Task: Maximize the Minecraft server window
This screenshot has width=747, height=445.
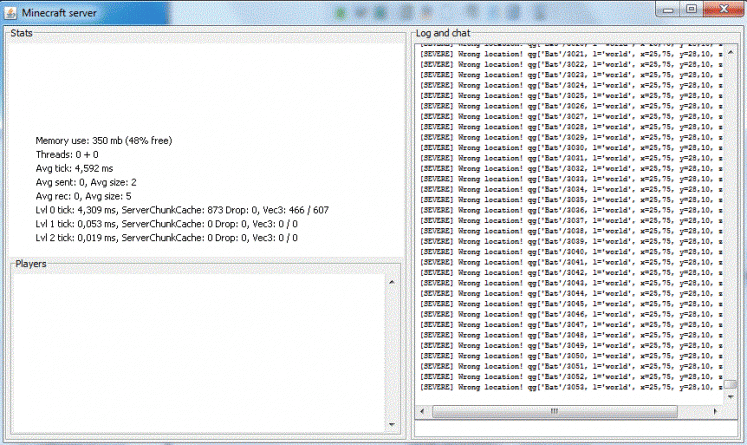Action: (691, 9)
